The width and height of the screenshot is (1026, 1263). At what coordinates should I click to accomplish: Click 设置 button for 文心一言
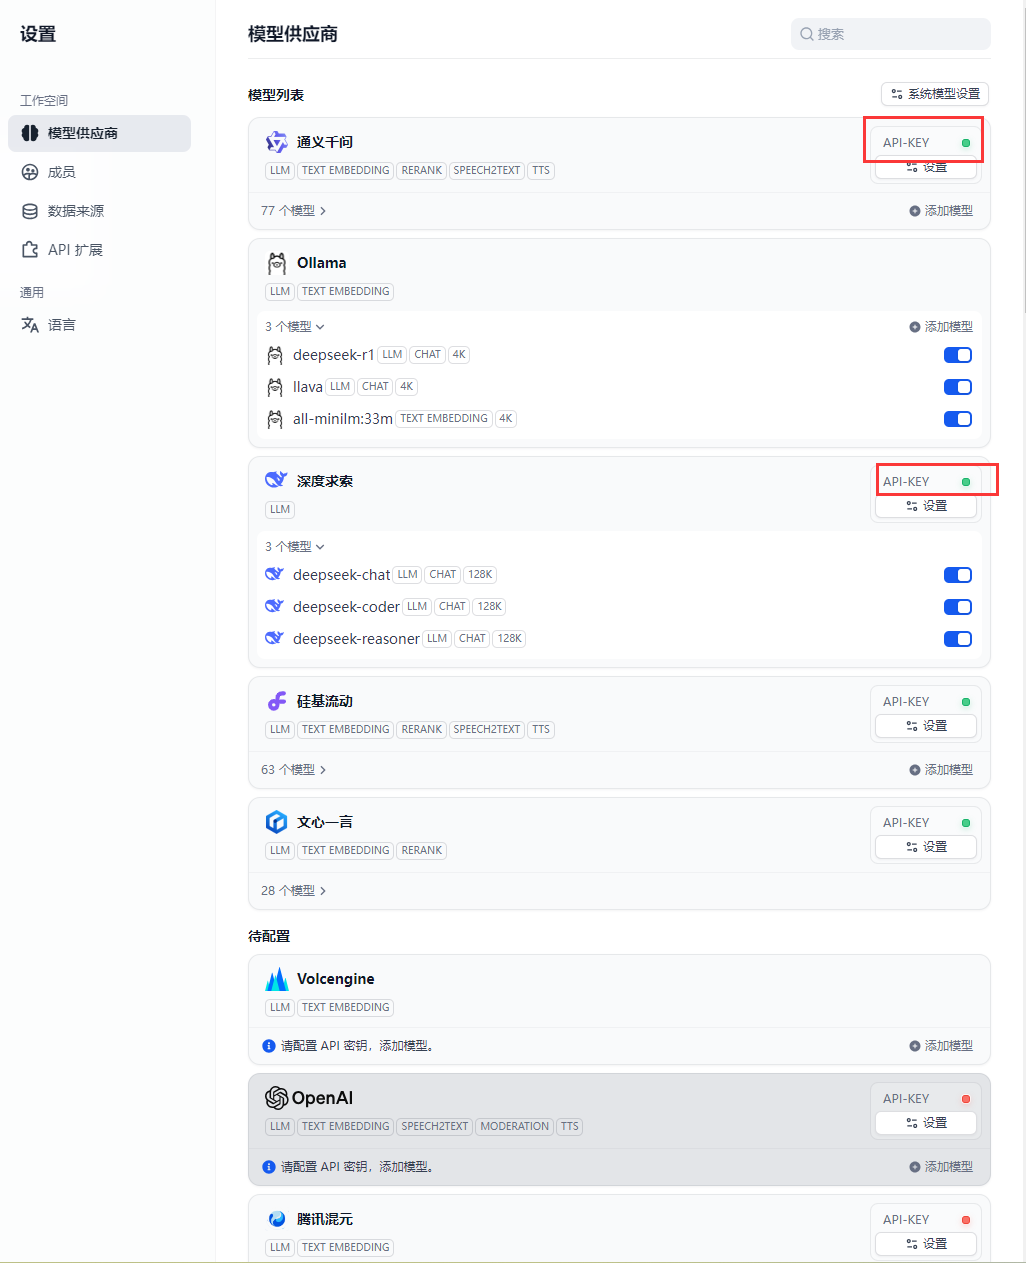926,847
